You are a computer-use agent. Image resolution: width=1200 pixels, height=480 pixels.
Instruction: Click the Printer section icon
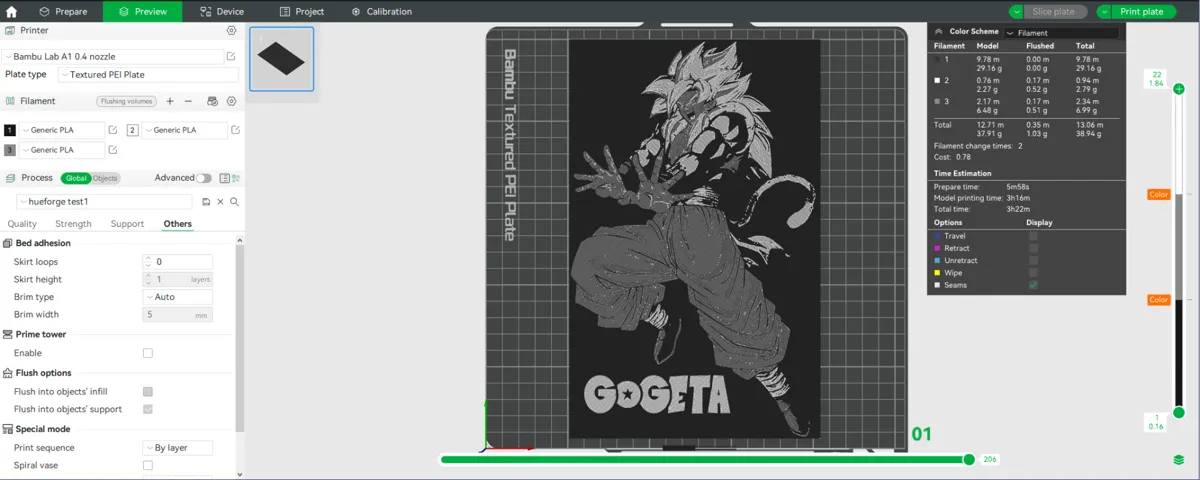point(10,31)
